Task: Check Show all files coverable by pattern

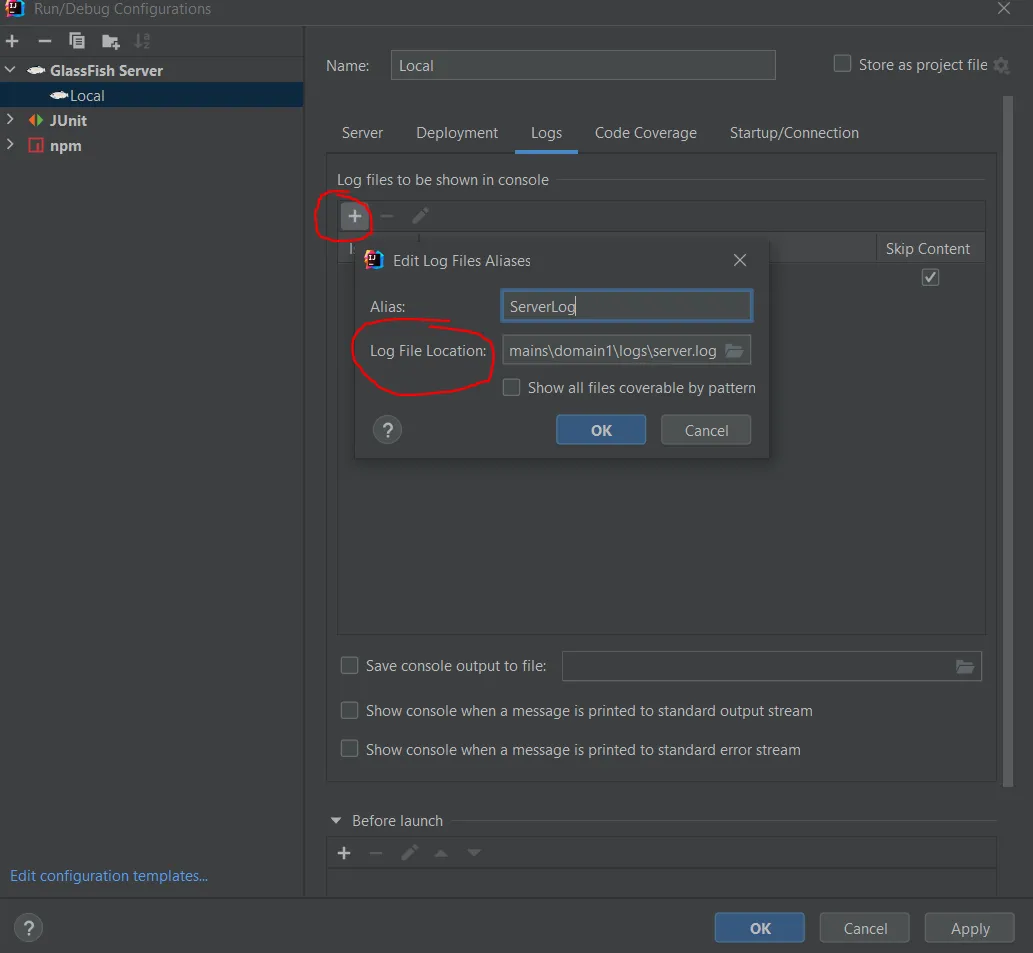Action: pyautogui.click(x=511, y=387)
